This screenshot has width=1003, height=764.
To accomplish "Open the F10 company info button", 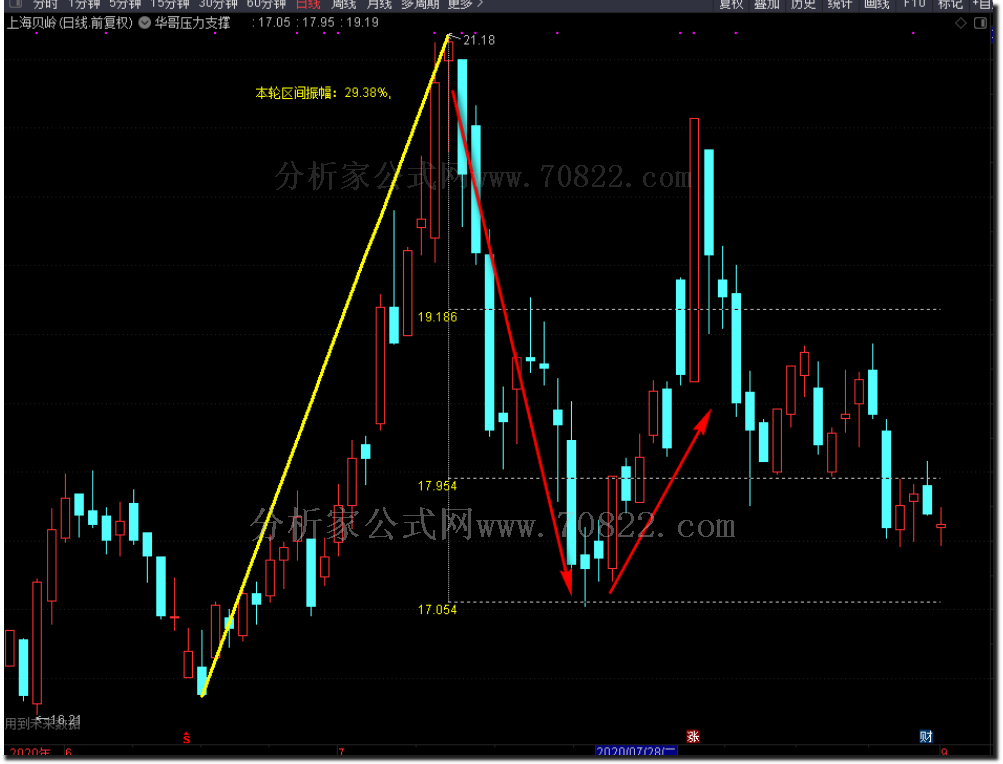I will pyautogui.click(x=914, y=4).
